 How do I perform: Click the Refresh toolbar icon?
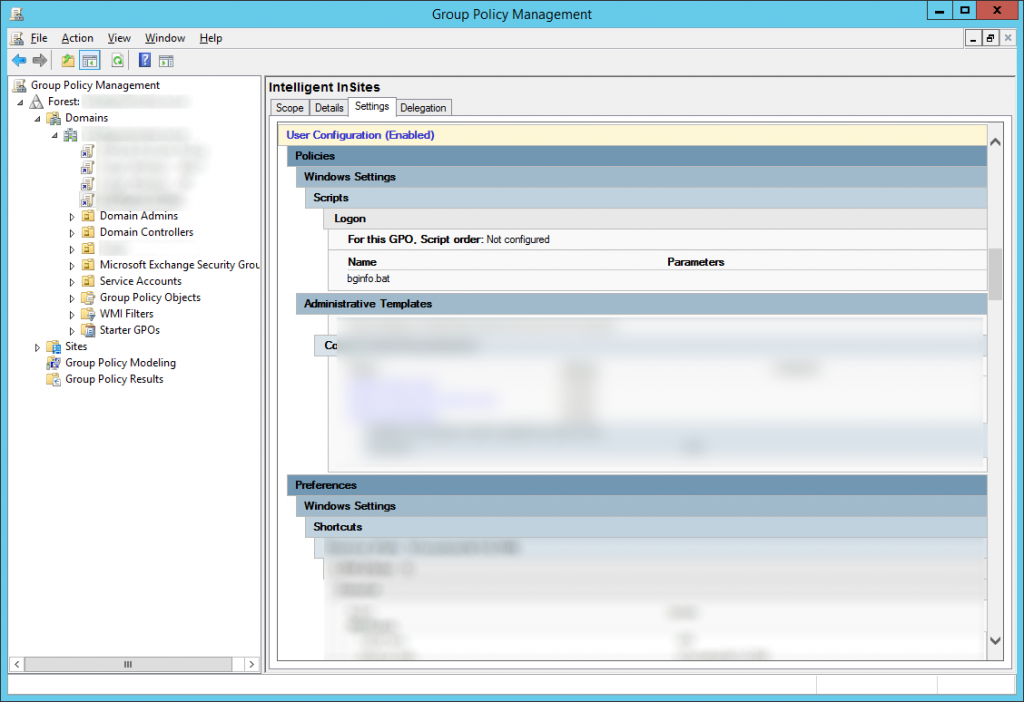[x=117, y=60]
